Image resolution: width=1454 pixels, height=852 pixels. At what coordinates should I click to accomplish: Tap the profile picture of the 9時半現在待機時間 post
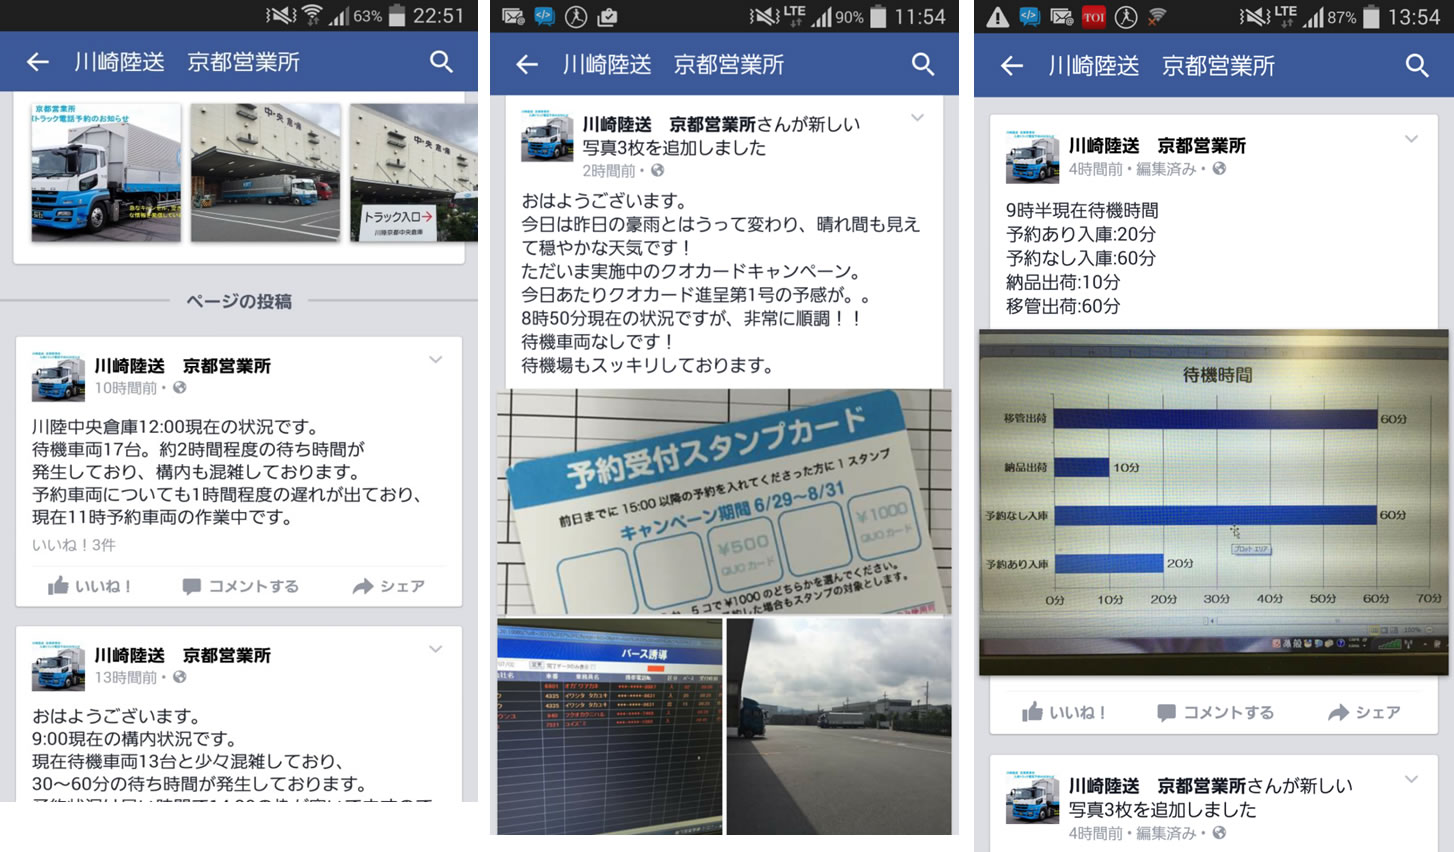coord(1032,157)
